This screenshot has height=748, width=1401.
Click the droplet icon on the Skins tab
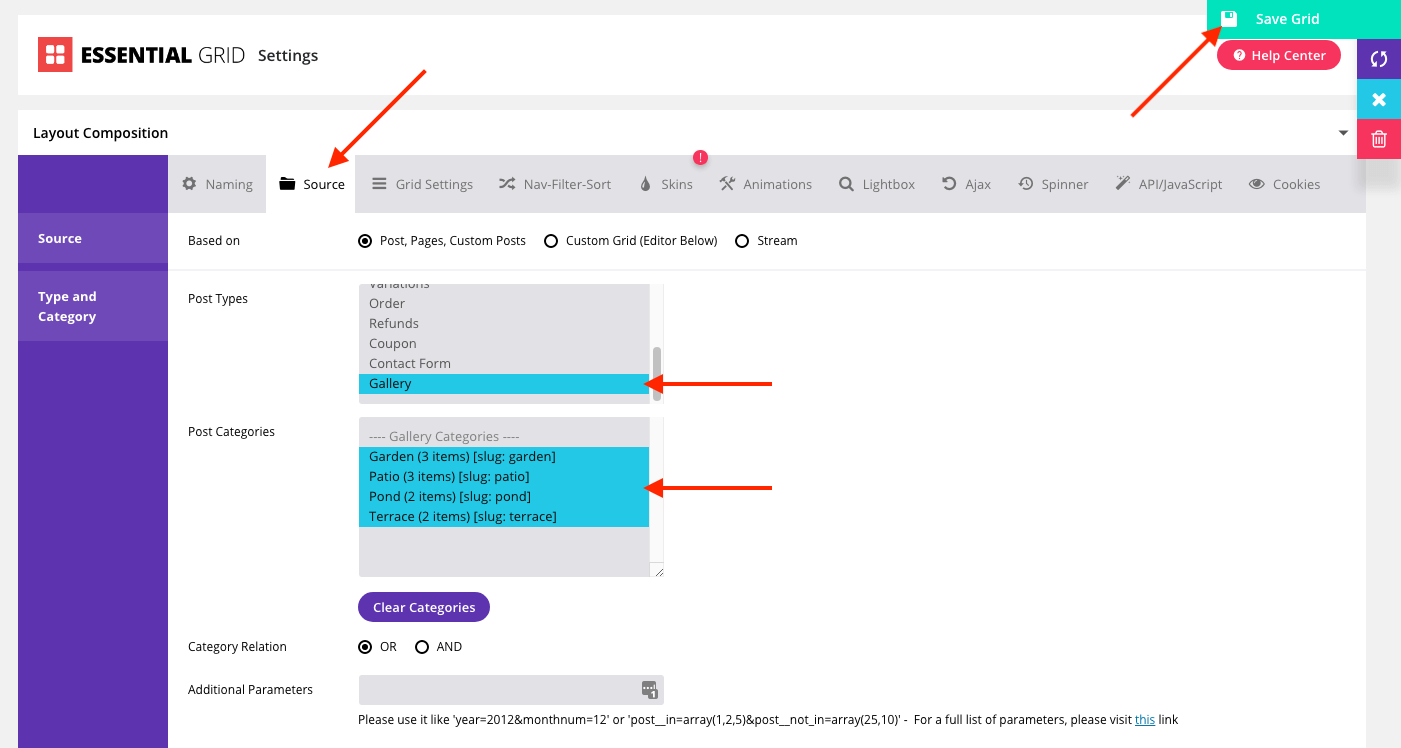(x=645, y=183)
